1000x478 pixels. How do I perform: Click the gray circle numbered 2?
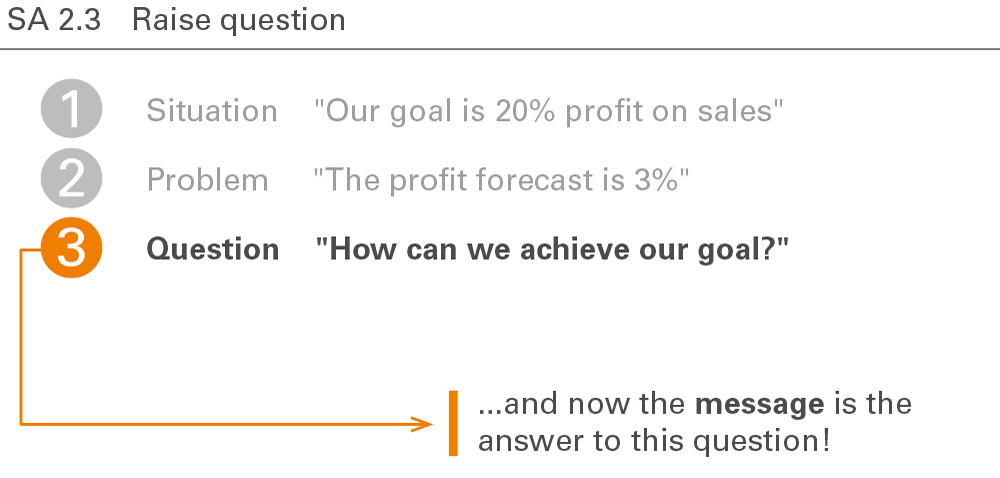(x=71, y=178)
